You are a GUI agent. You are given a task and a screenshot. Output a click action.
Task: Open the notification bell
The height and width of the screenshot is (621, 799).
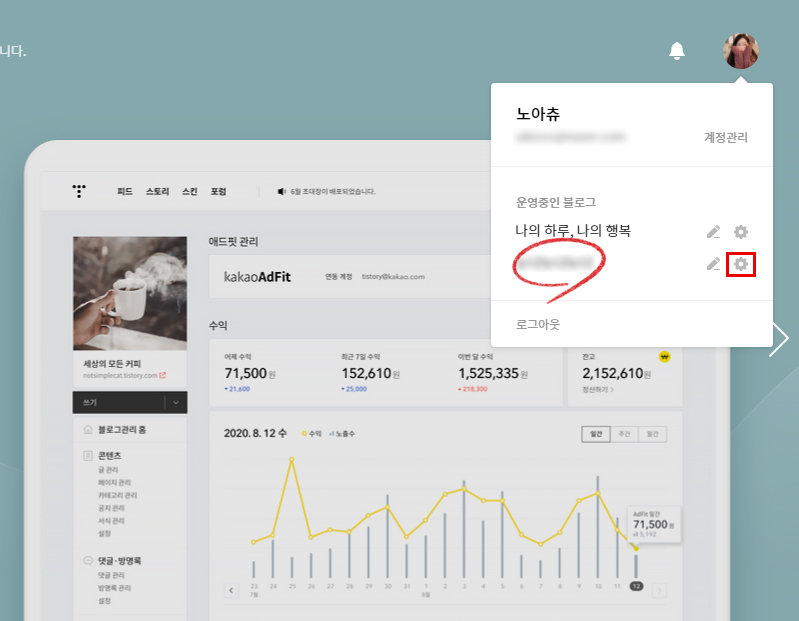click(x=677, y=51)
